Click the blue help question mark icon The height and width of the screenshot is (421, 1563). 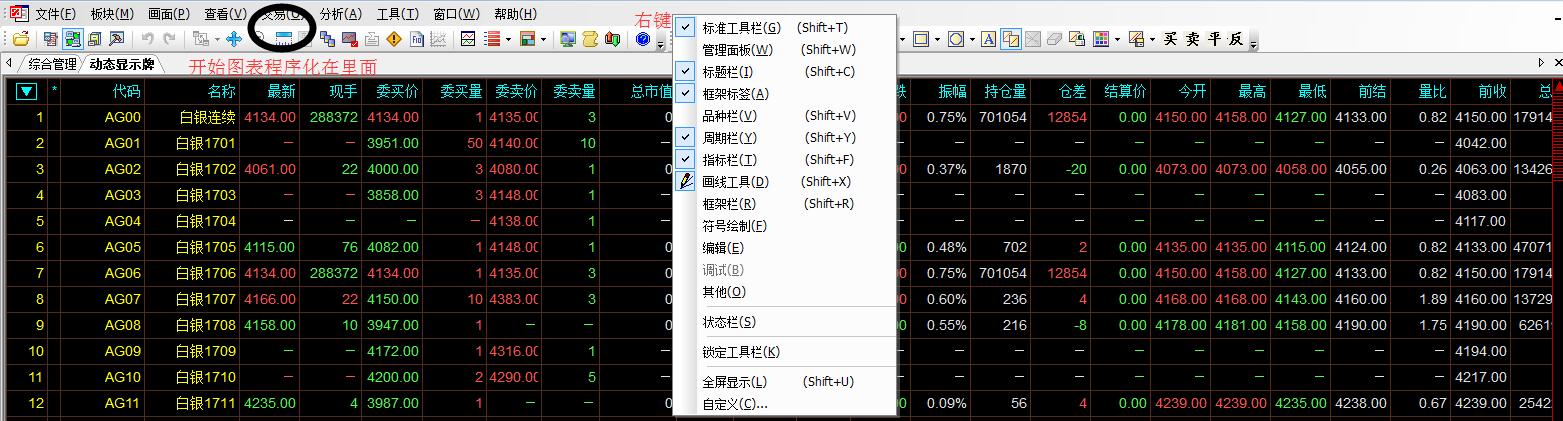[x=643, y=39]
